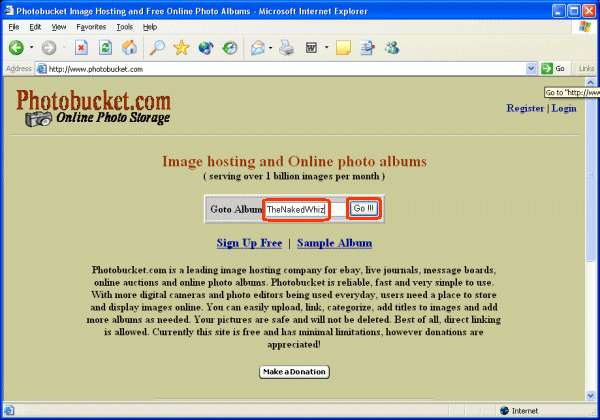The height and width of the screenshot is (420, 600).
Task: Open the Messenger people icon
Action: point(392,48)
